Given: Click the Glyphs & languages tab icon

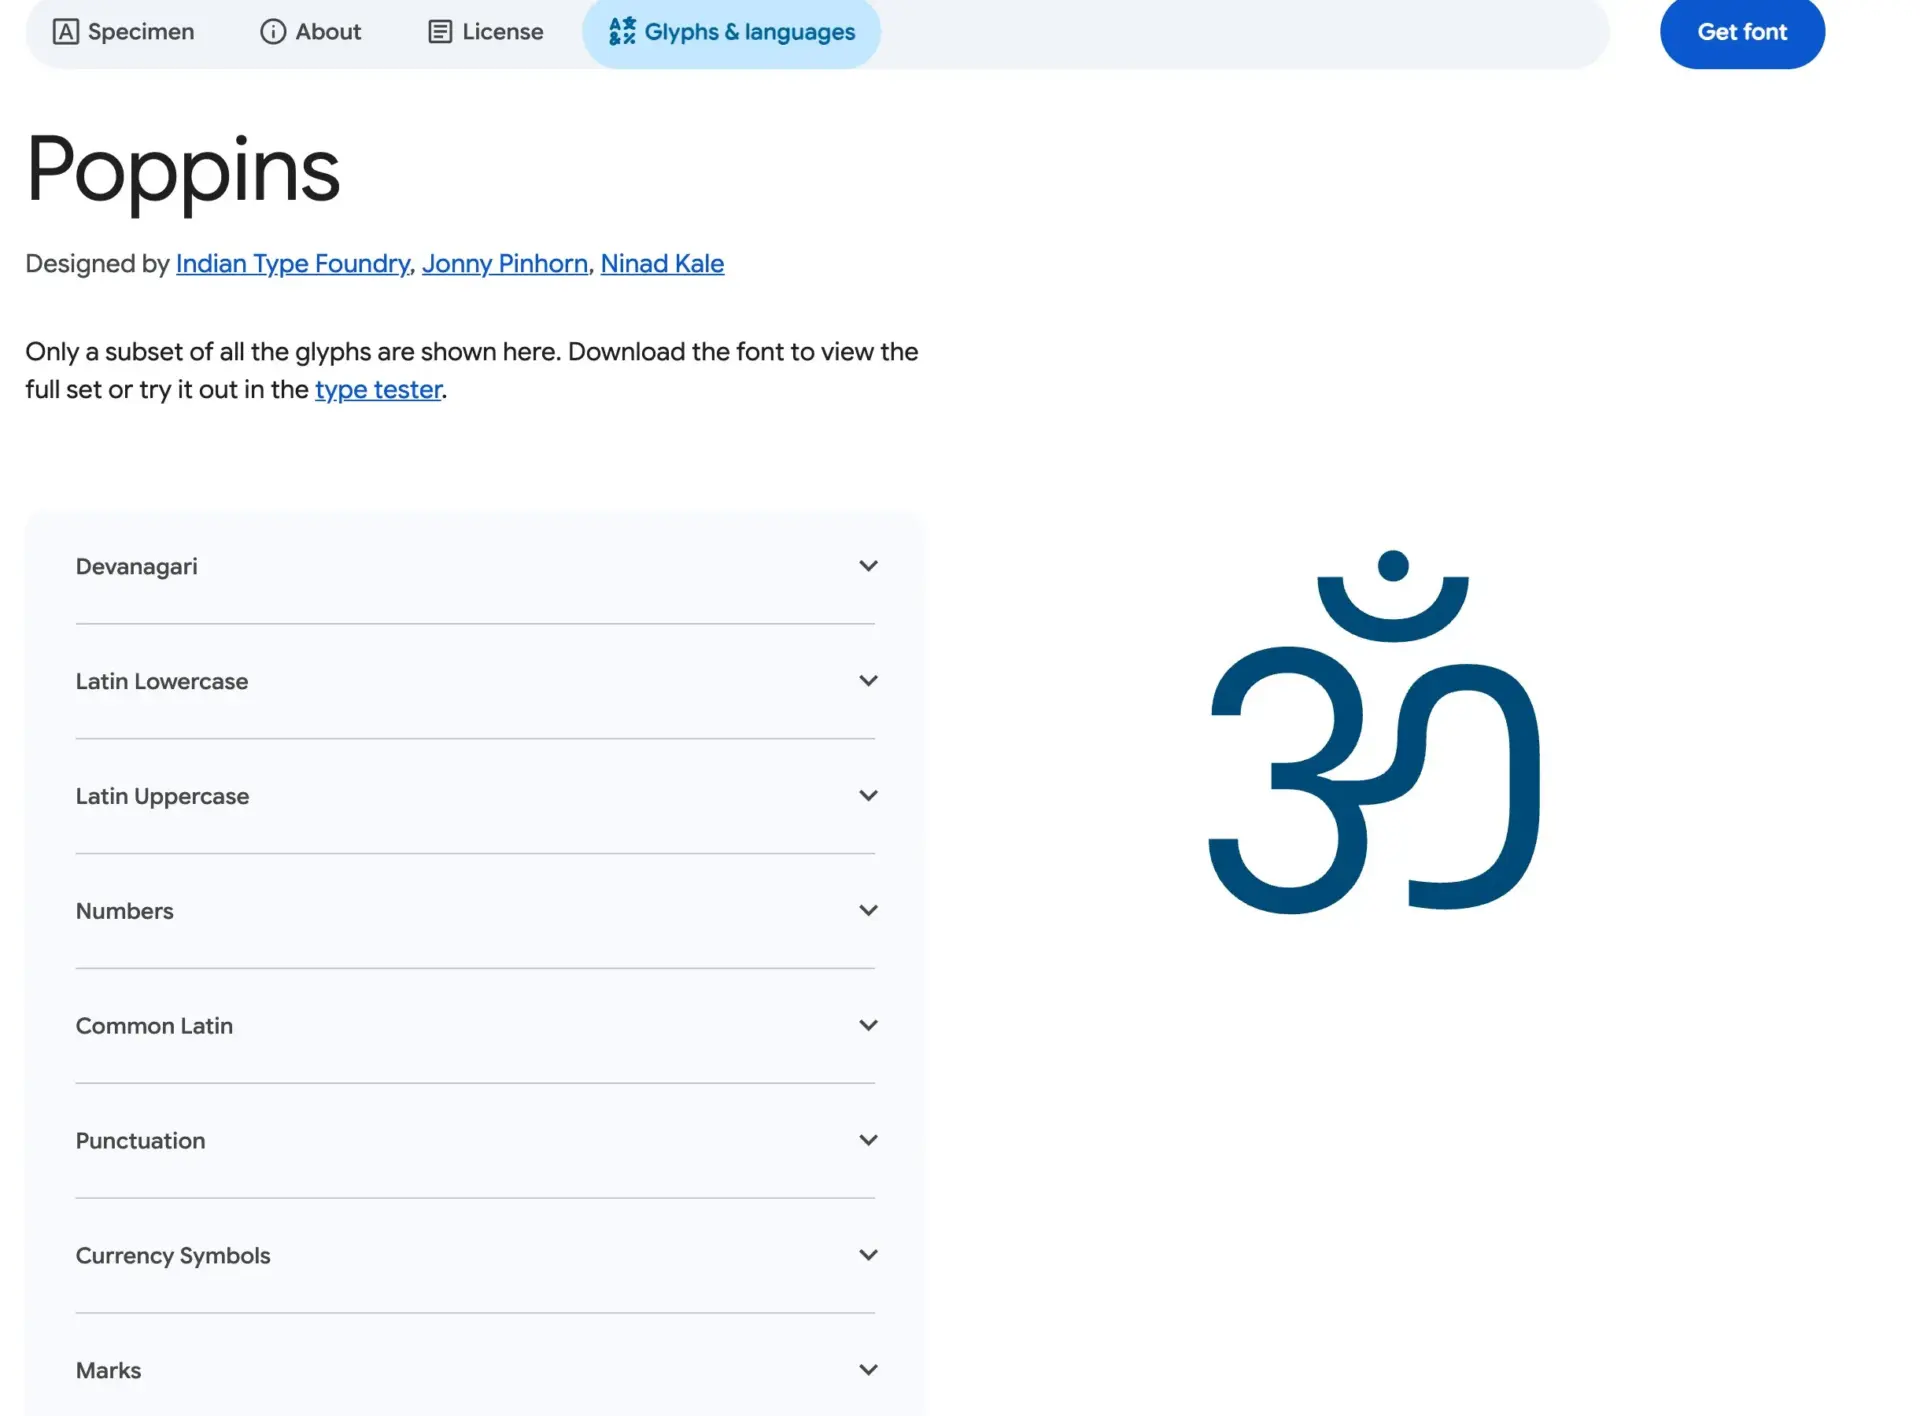Looking at the screenshot, I should tap(622, 31).
